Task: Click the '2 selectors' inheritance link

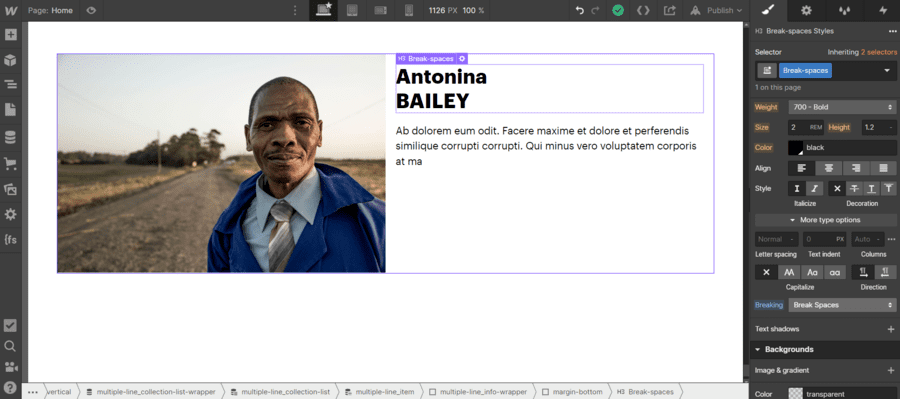Action: (878, 52)
